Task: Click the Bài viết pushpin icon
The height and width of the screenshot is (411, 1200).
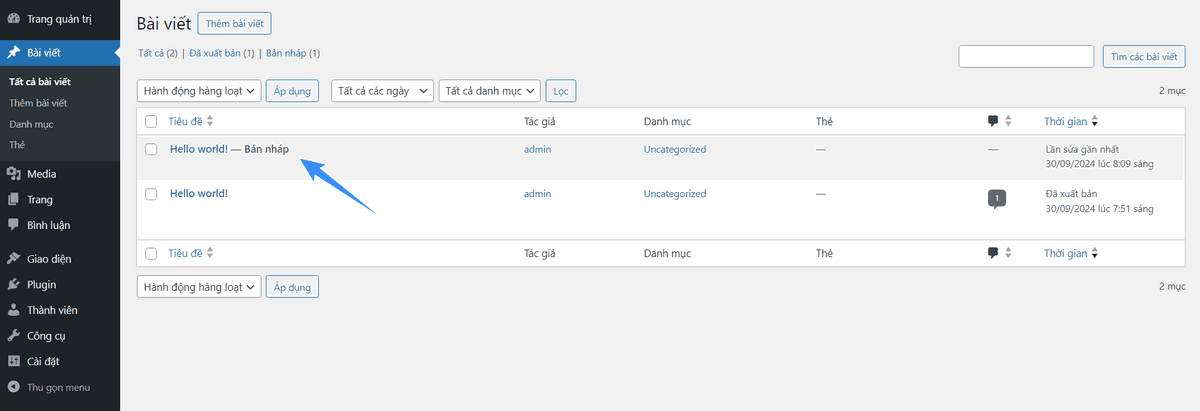Action: click(x=13, y=52)
